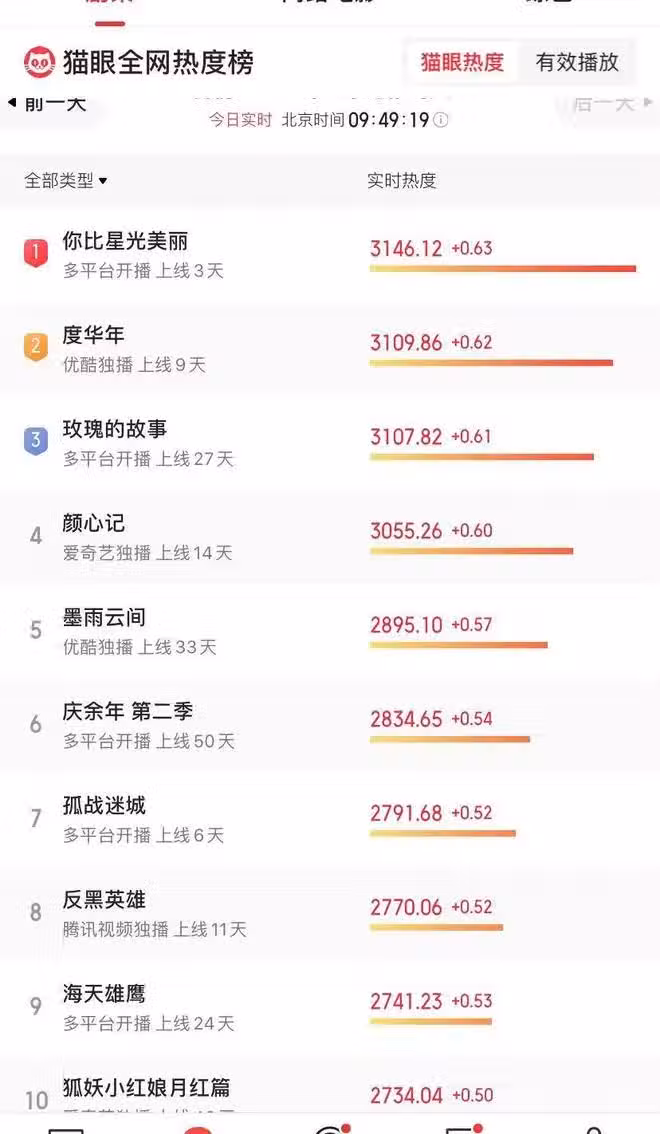Click the info icon beside Beijing time
This screenshot has width=660, height=1134.
coord(440,120)
